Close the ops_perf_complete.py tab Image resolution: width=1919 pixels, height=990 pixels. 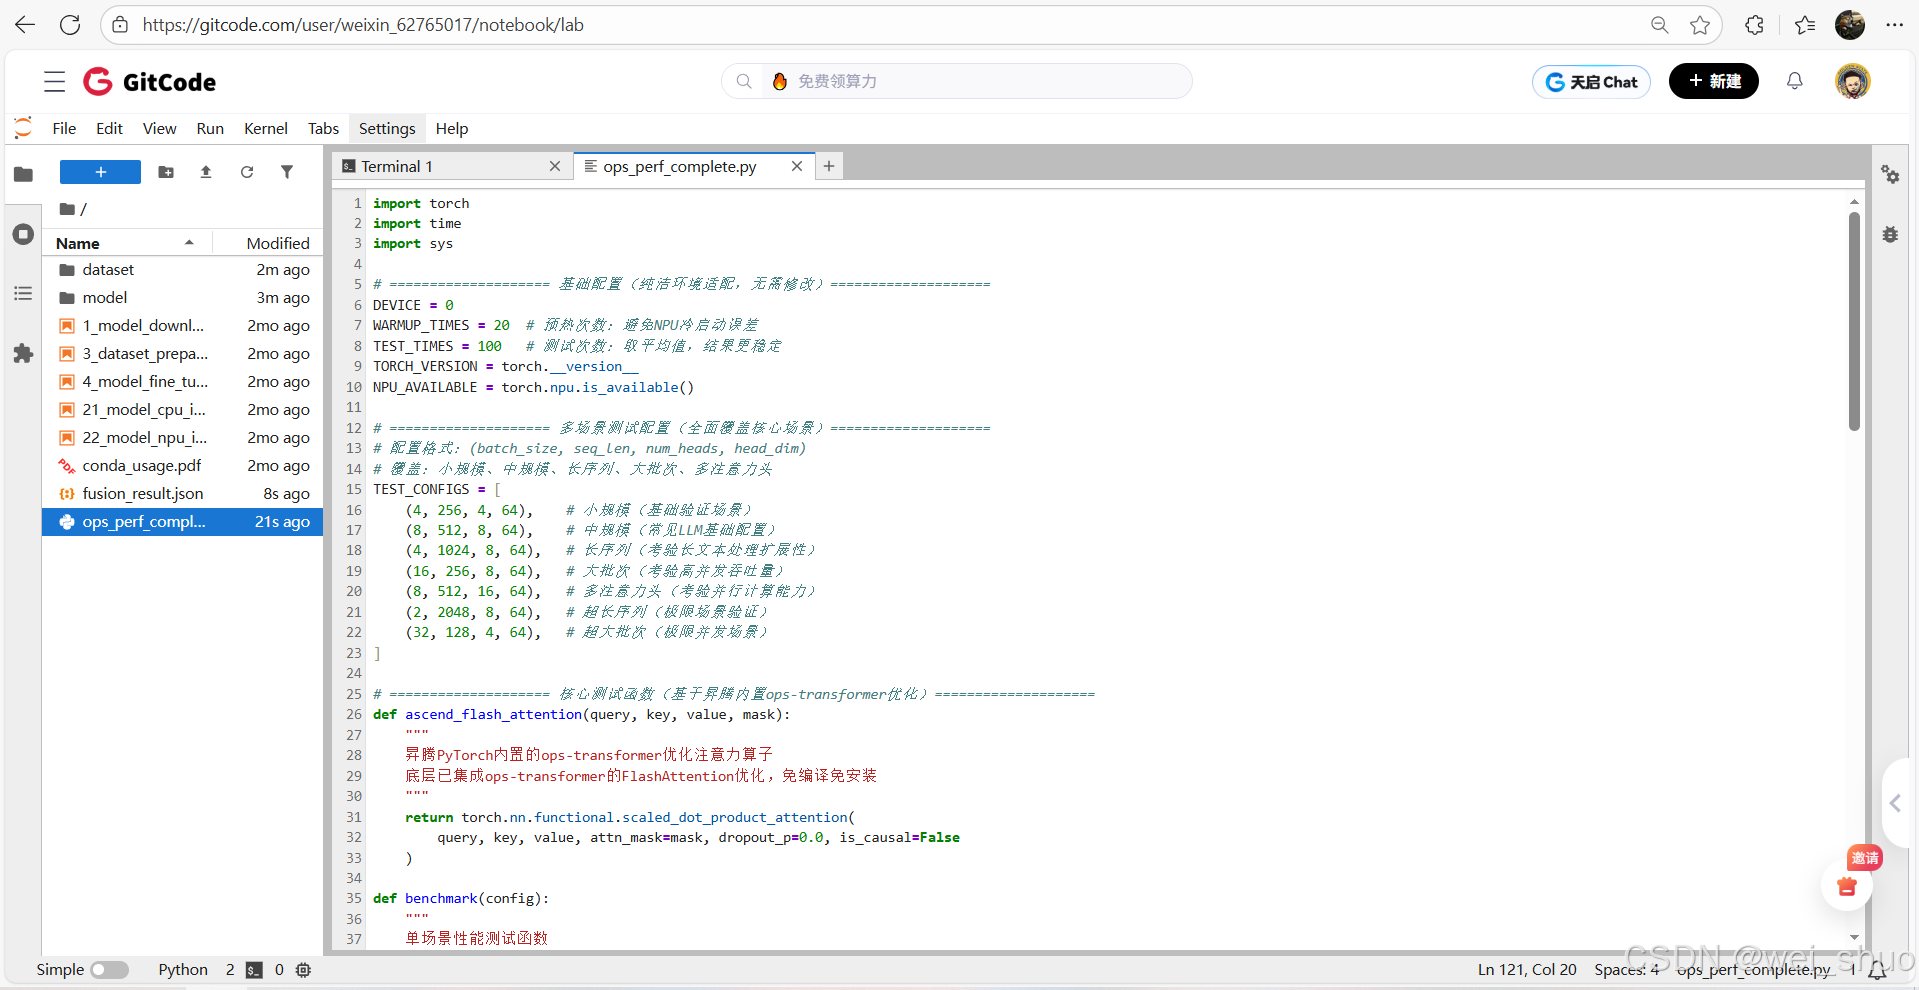pos(797,166)
